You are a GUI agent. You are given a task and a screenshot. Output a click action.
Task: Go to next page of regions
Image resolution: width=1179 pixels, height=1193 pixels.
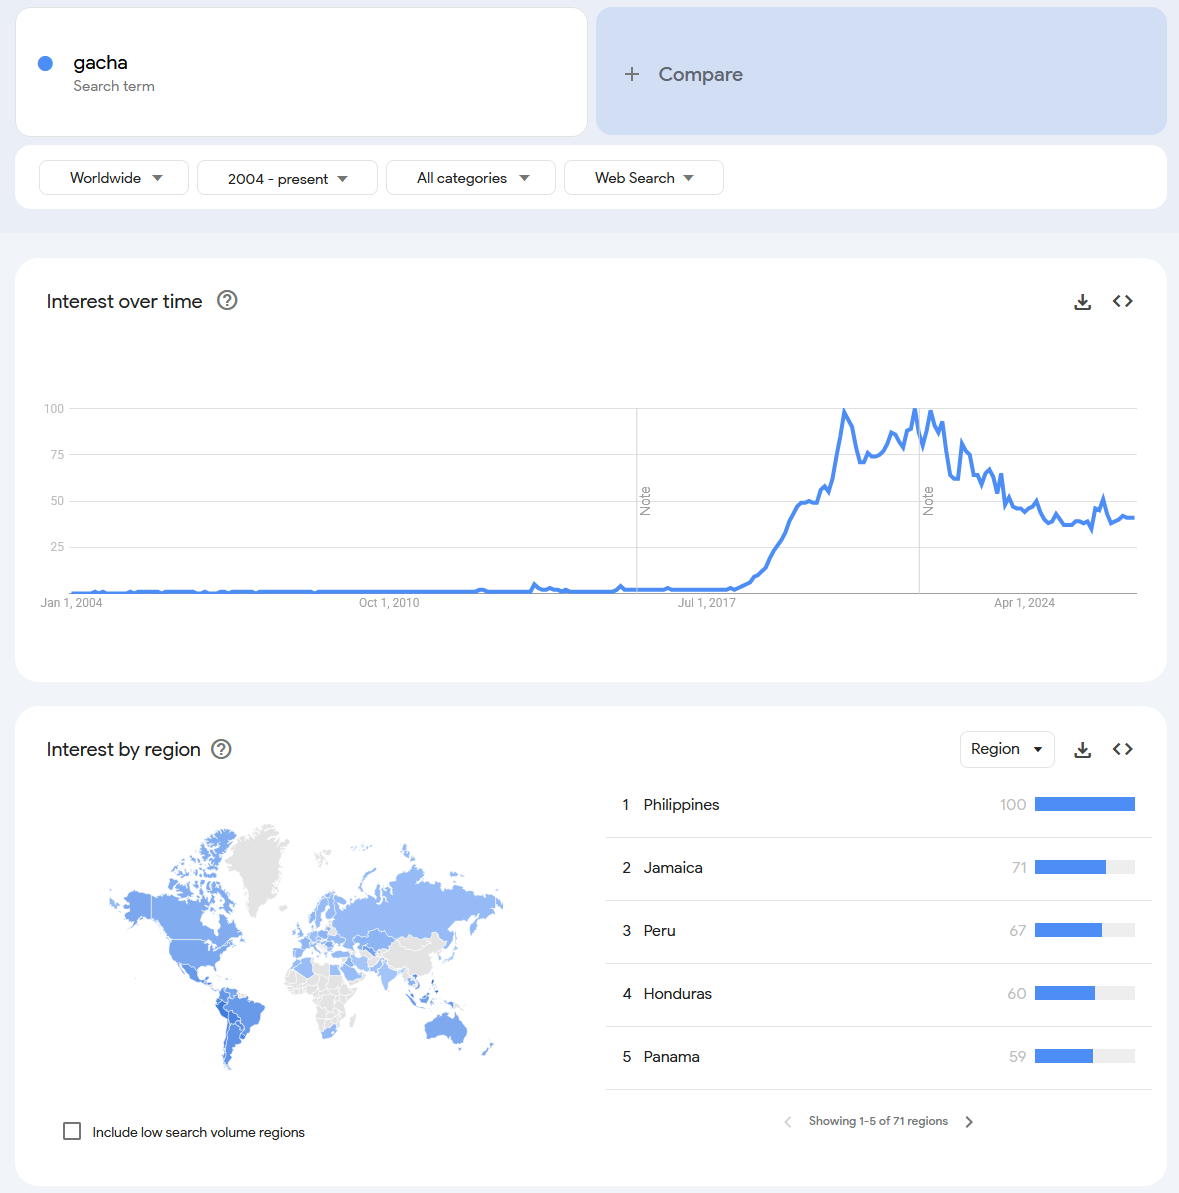click(969, 1121)
